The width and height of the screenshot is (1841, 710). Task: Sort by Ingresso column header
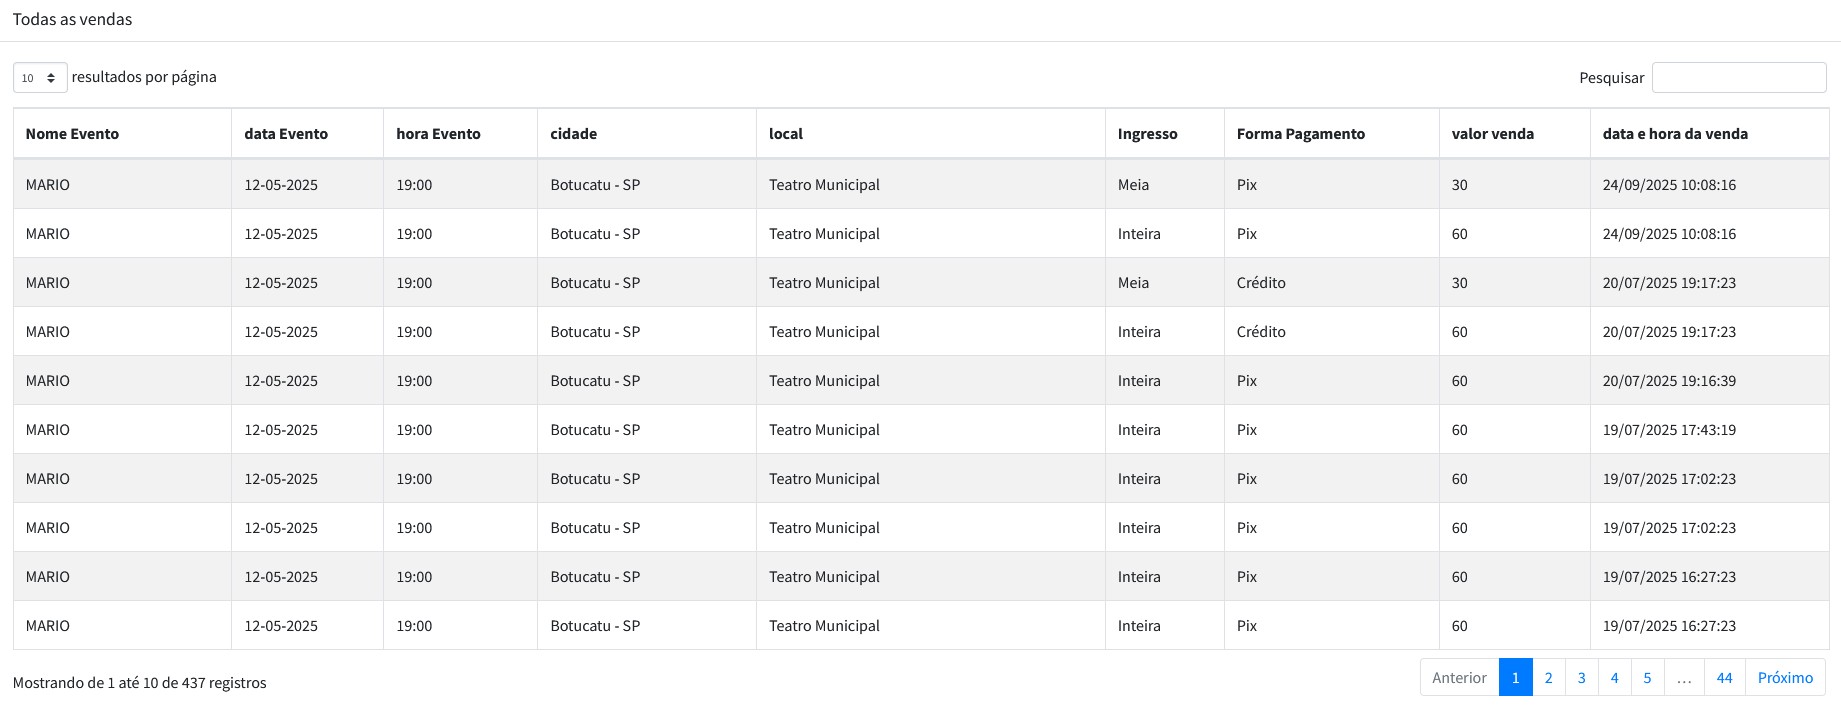[1147, 134]
